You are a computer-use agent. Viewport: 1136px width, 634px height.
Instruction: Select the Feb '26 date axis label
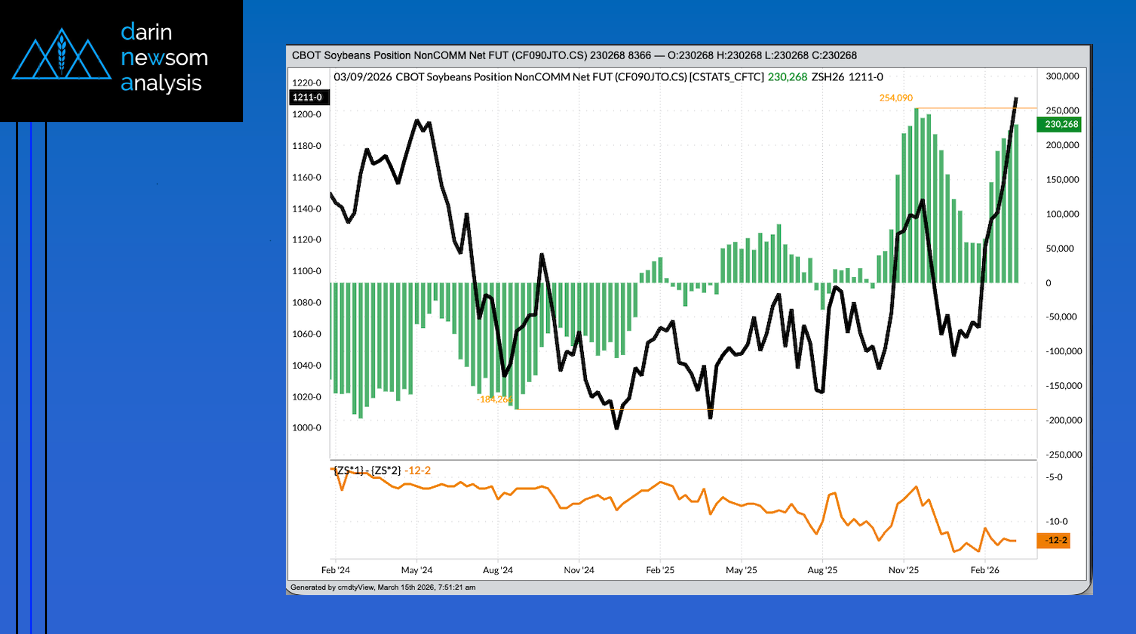click(x=986, y=570)
